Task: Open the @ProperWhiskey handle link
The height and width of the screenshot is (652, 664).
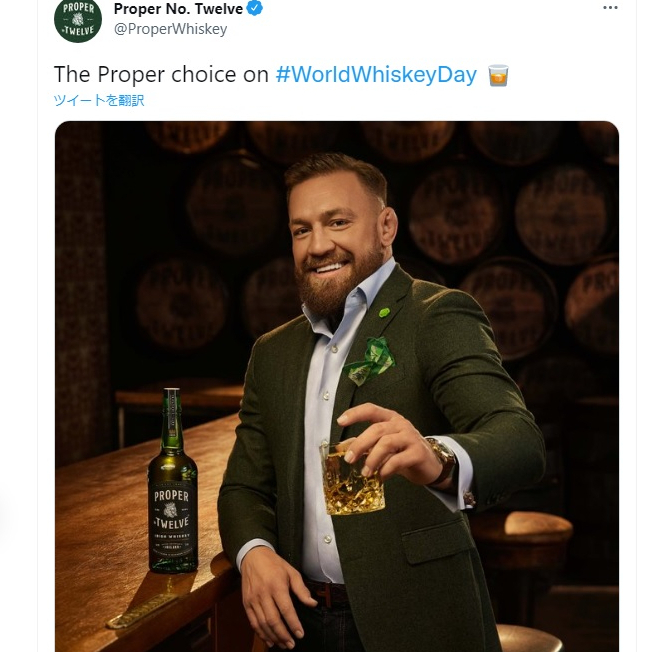Action: tap(170, 29)
